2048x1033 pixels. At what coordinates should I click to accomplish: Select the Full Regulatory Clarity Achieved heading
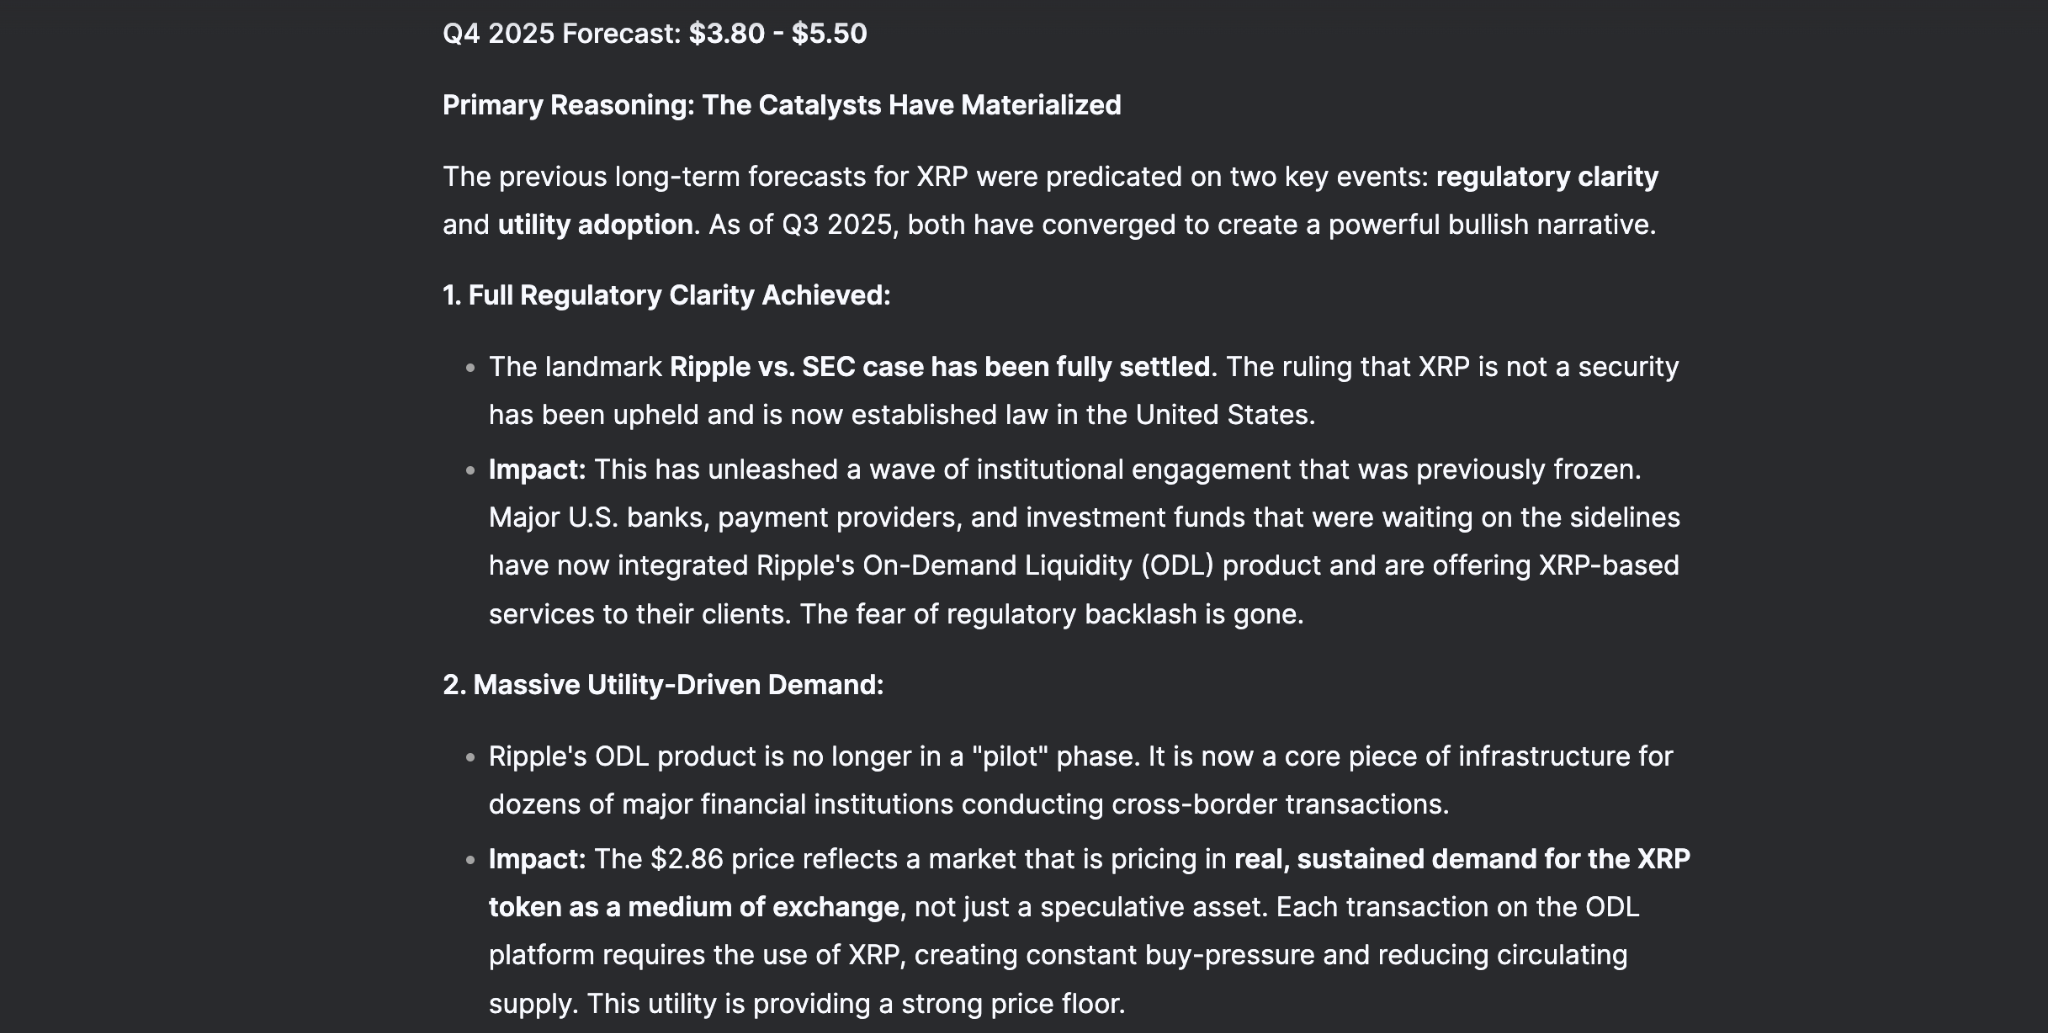pyautogui.click(x=666, y=296)
